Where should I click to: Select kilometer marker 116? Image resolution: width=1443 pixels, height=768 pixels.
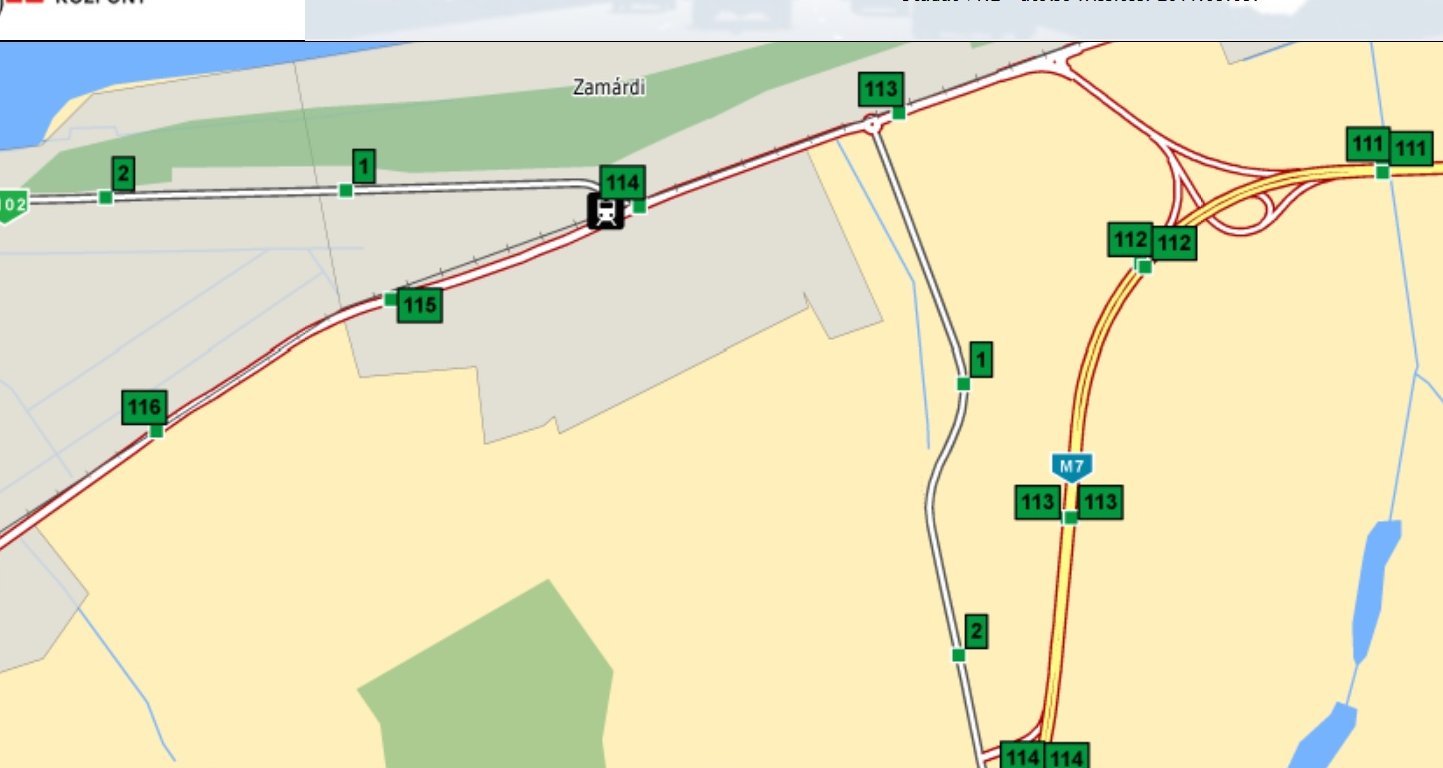click(144, 408)
